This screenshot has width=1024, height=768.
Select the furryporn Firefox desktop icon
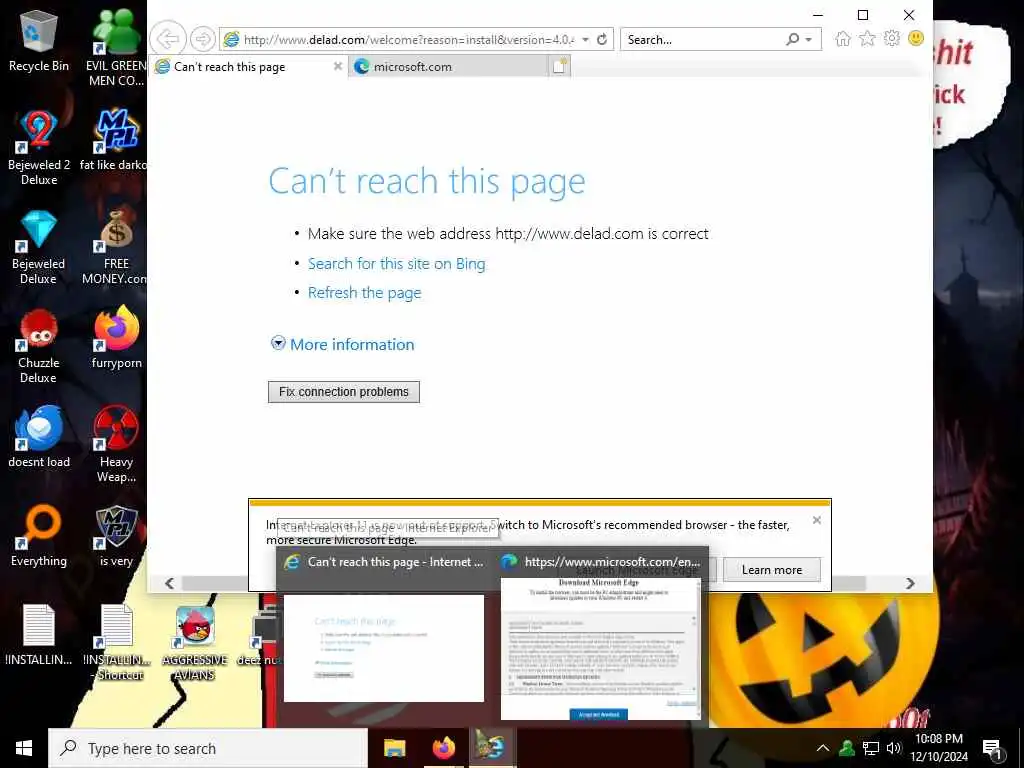[116, 338]
